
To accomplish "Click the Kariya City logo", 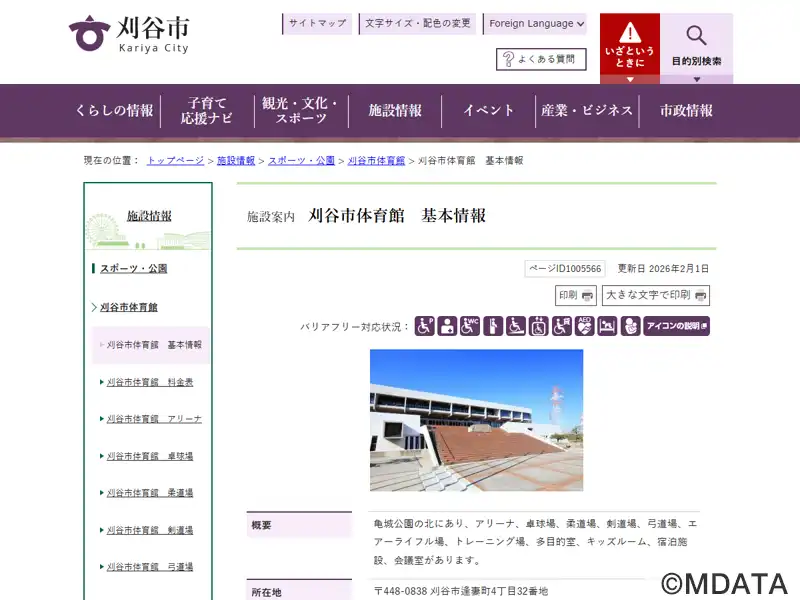I will coord(128,34).
